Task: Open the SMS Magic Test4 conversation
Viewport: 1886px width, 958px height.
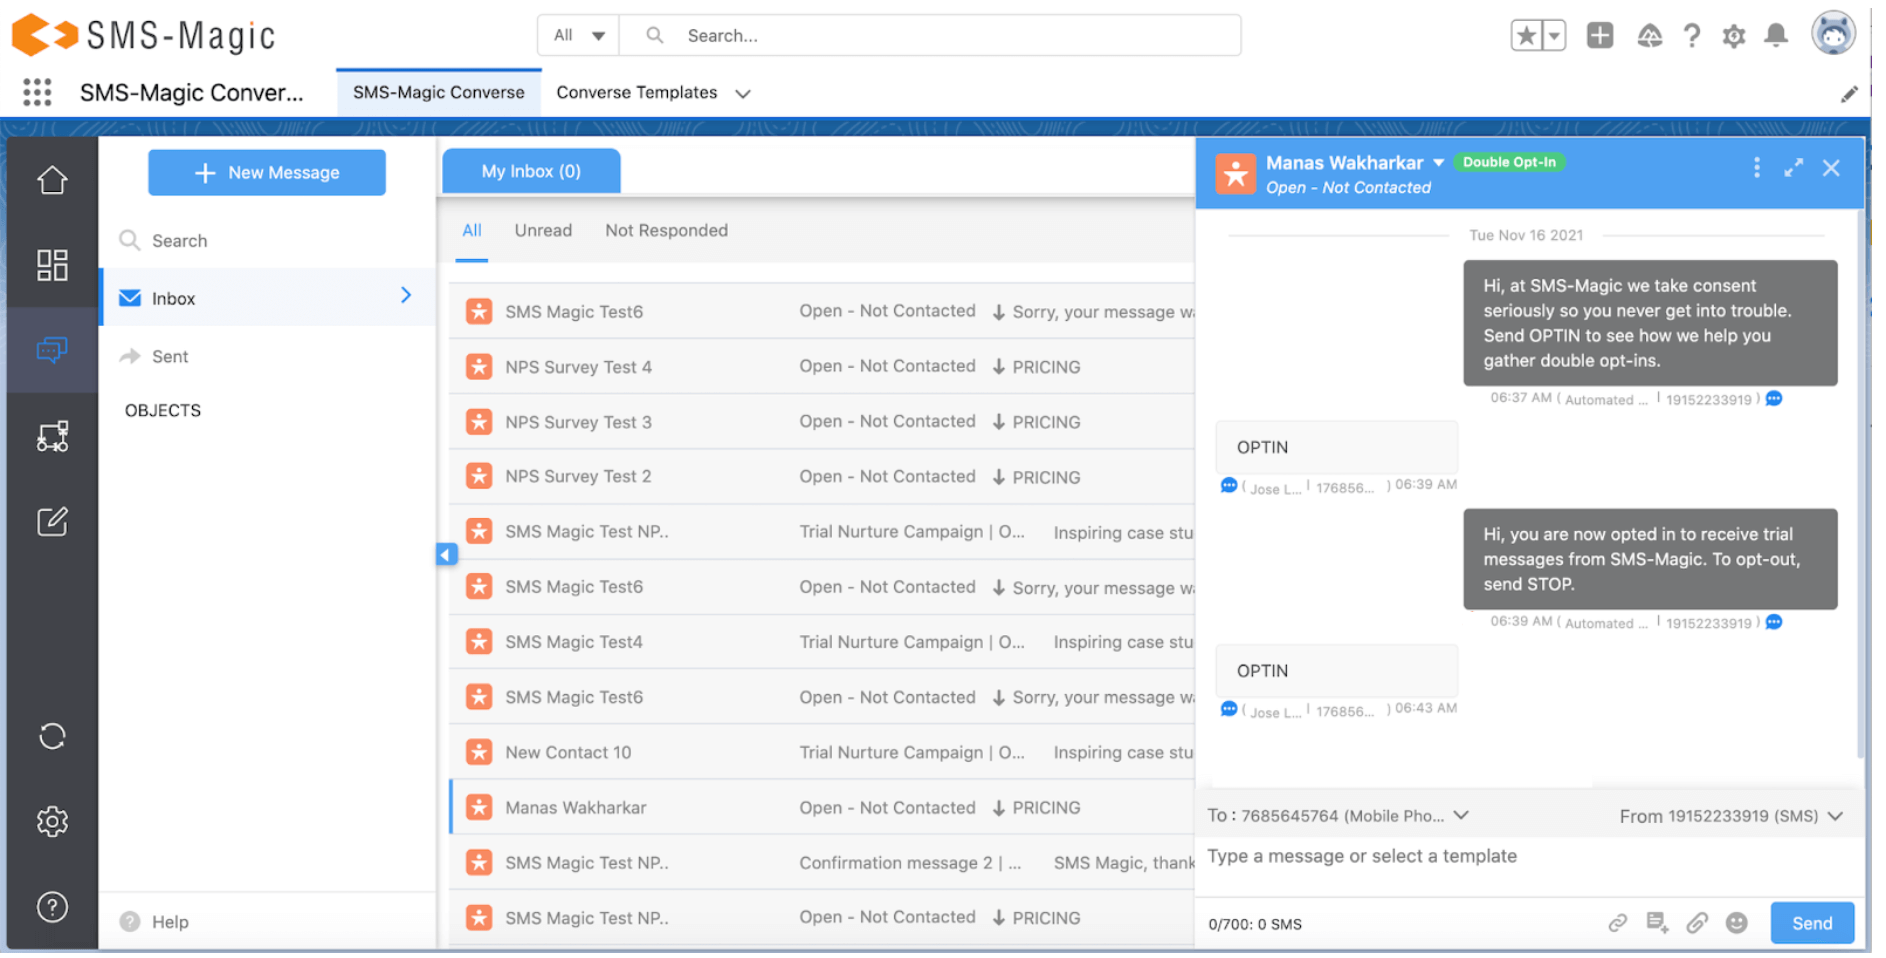Action: point(822,642)
